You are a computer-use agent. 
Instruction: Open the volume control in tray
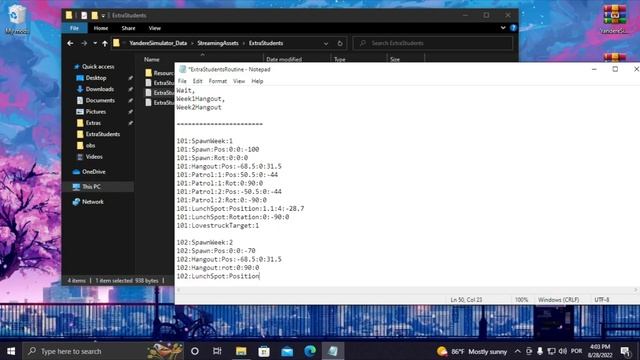pos(562,351)
